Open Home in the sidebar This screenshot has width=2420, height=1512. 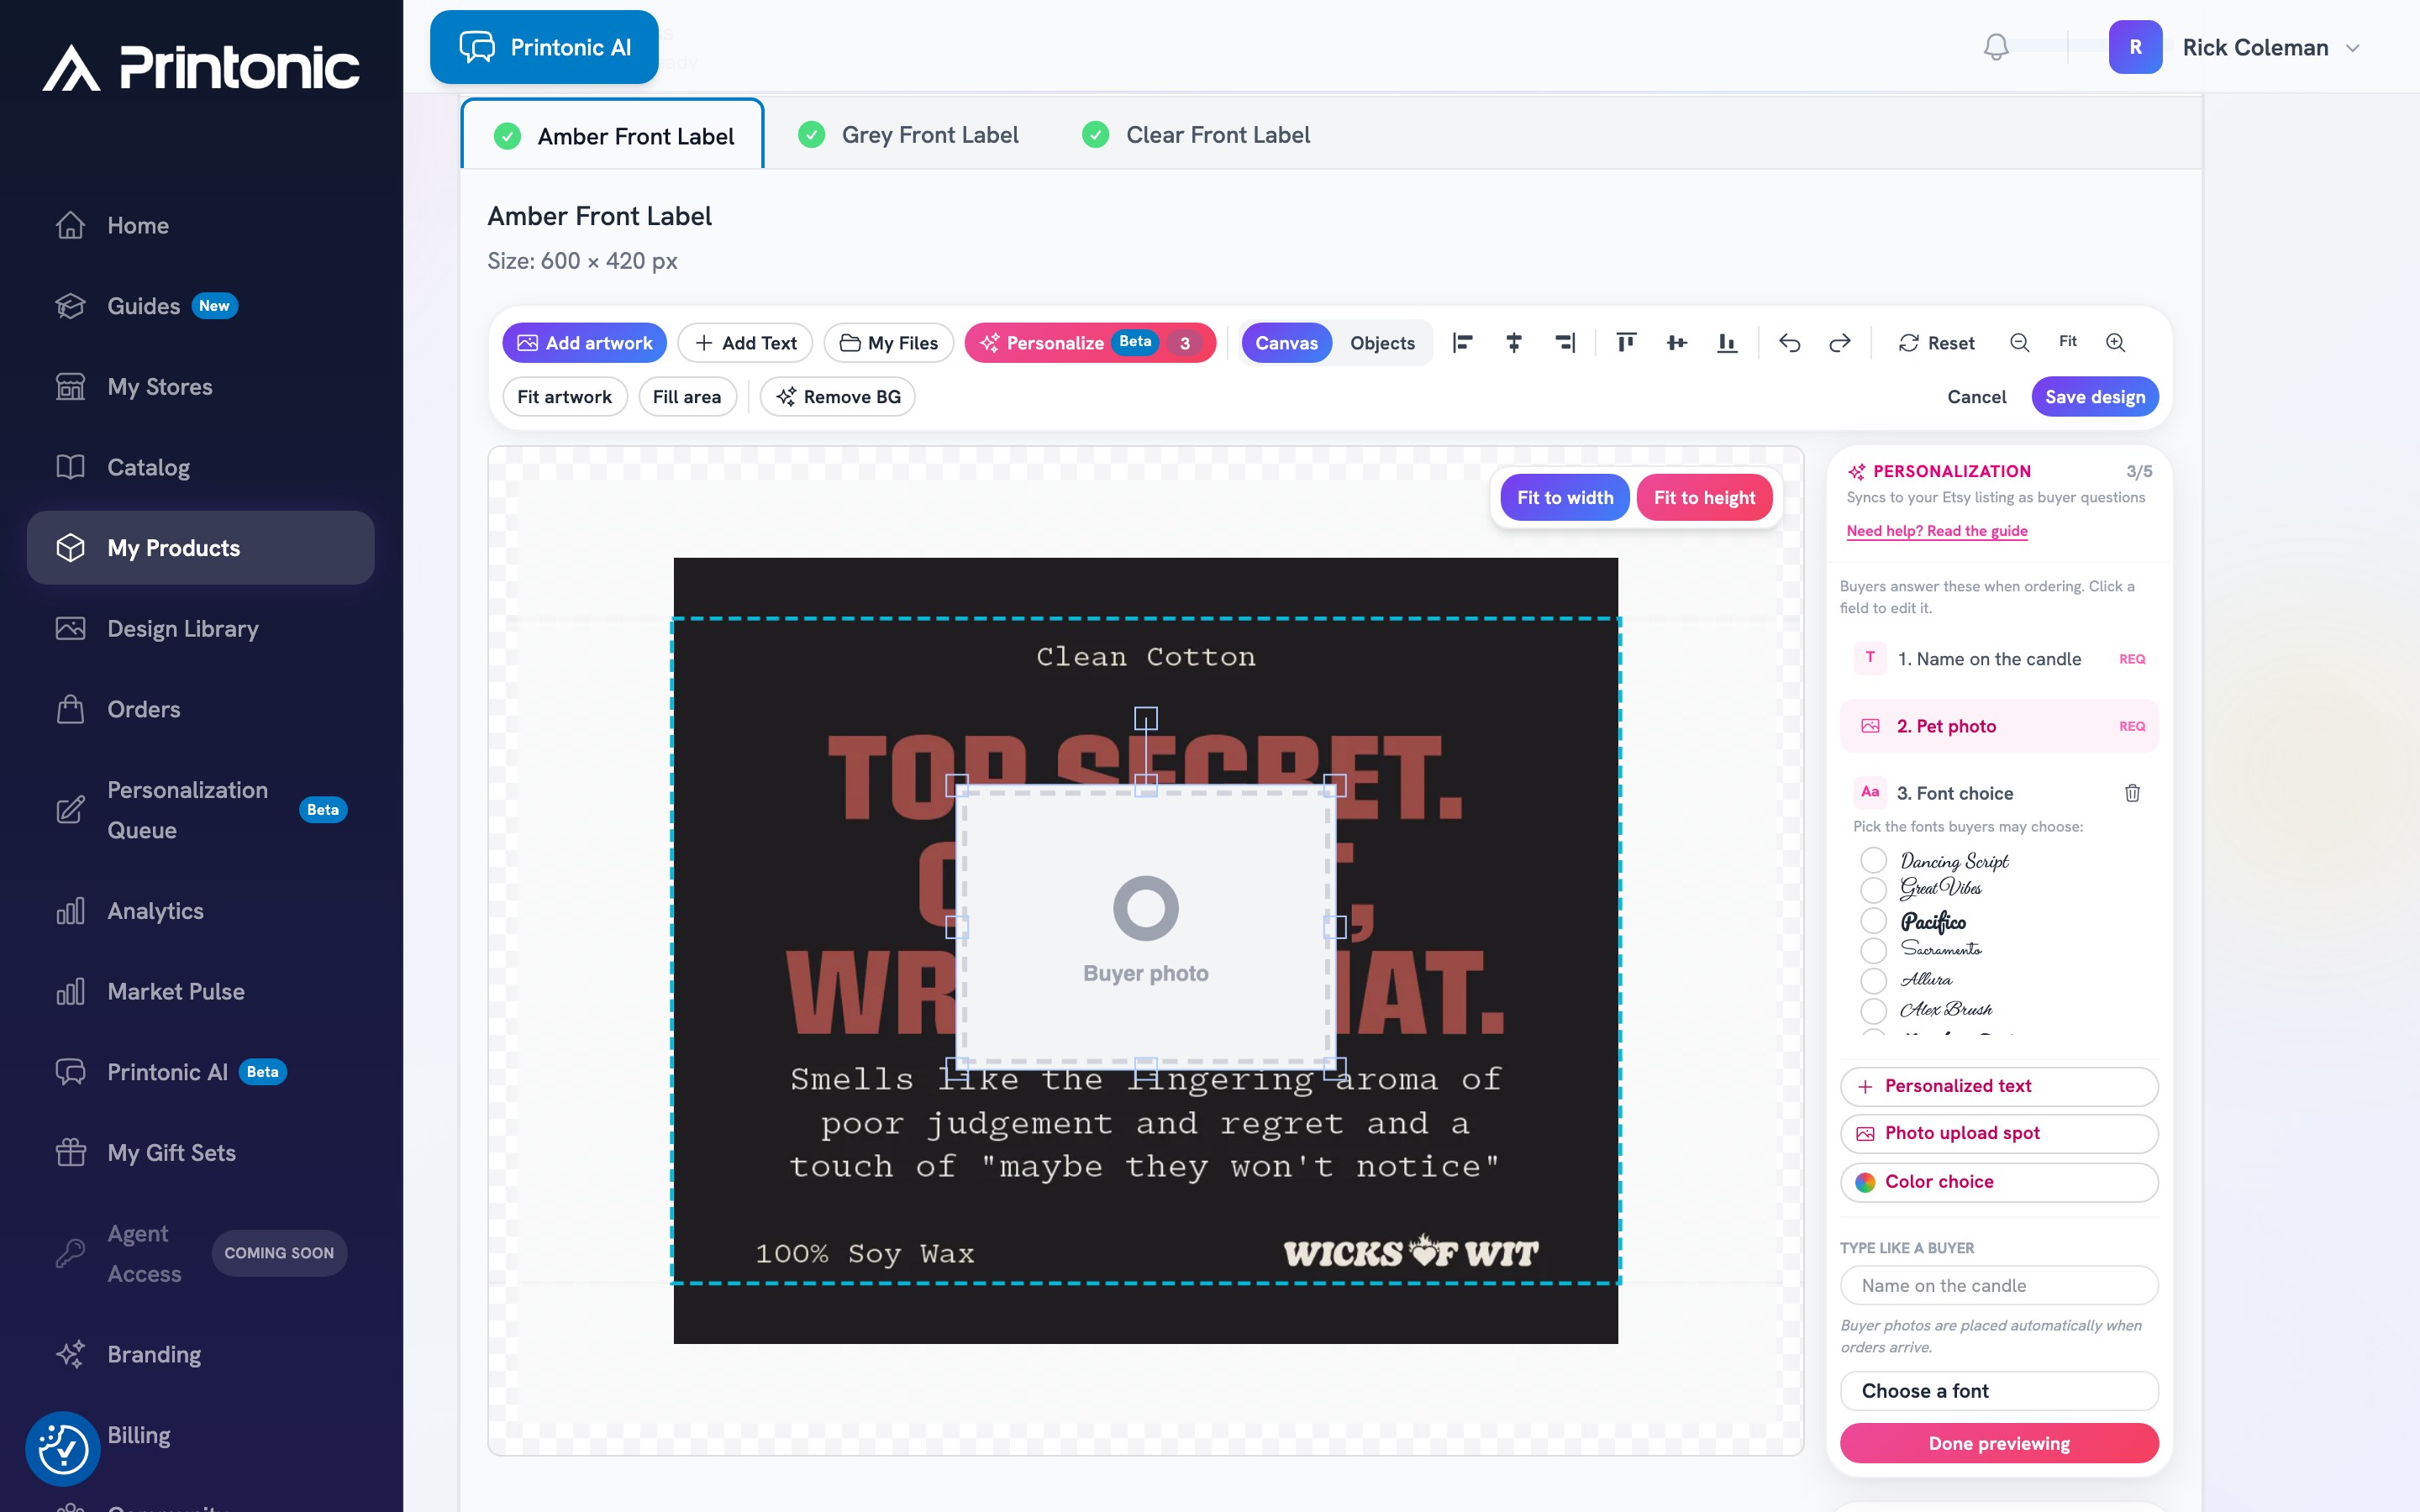(200, 225)
